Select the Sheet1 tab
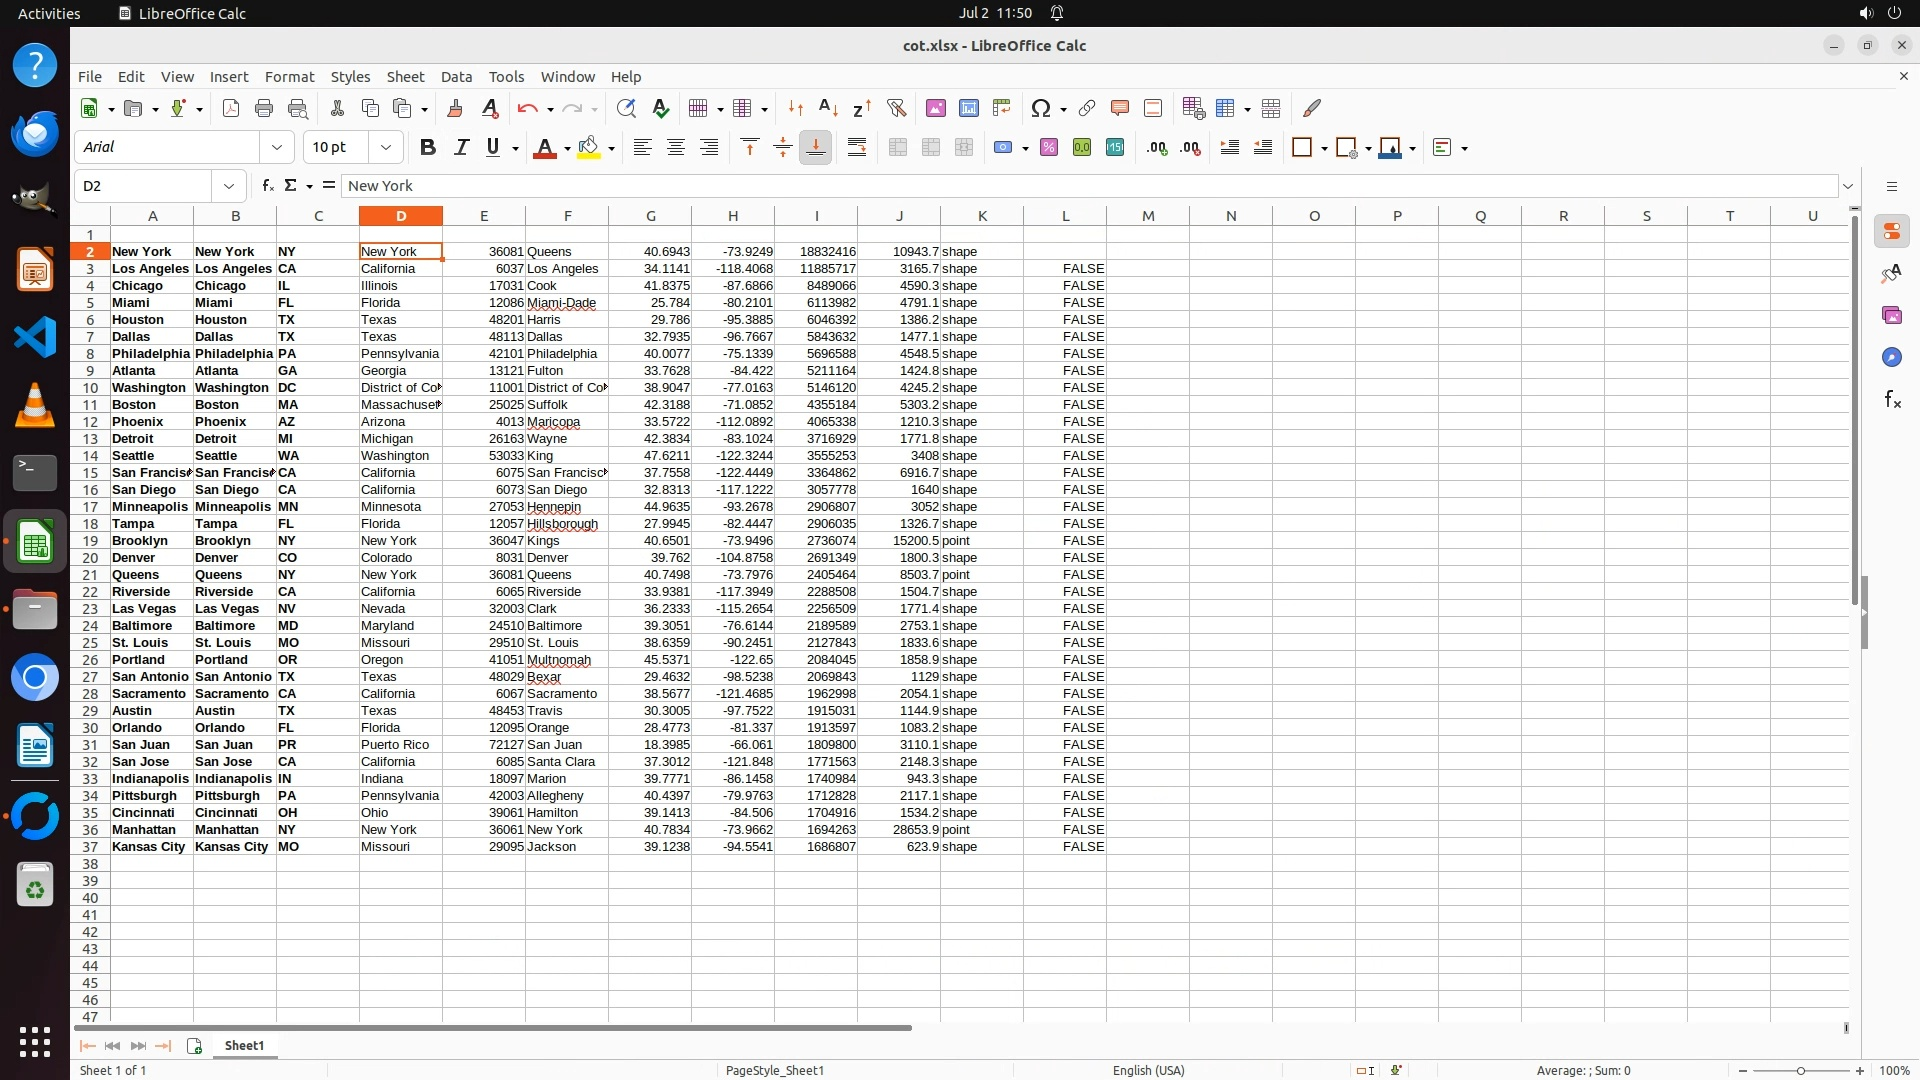The width and height of the screenshot is (1920, 1080). click(244, 1045)
